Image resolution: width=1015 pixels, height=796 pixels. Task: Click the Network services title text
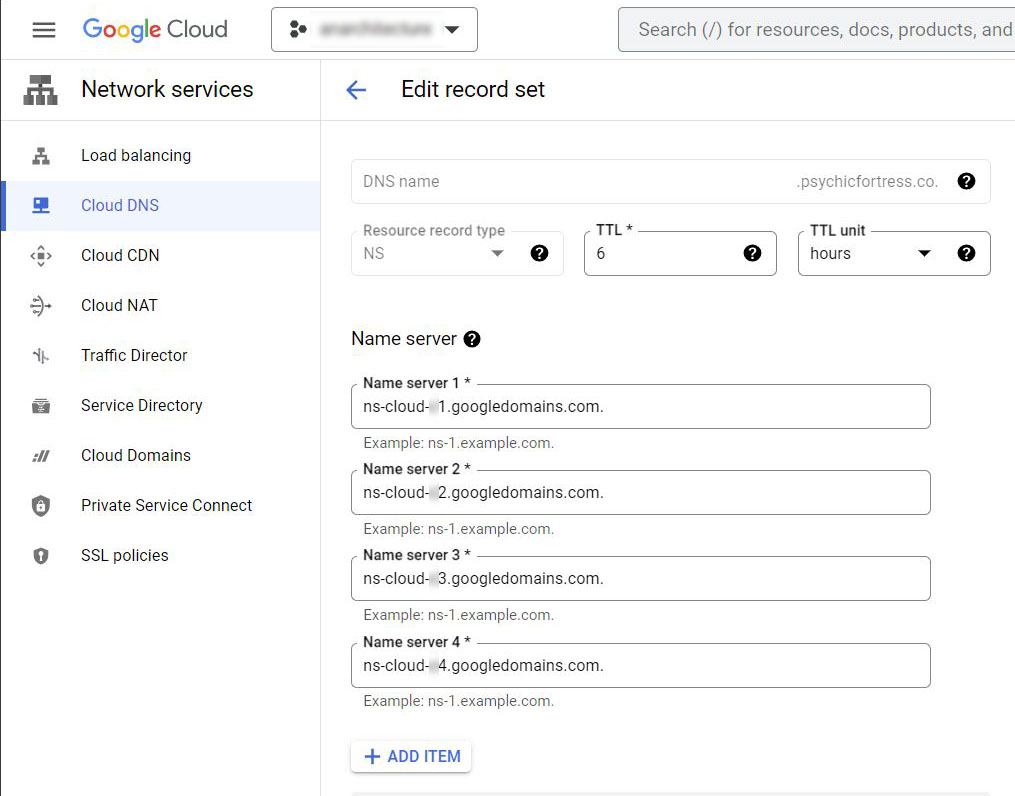(167, 89)
